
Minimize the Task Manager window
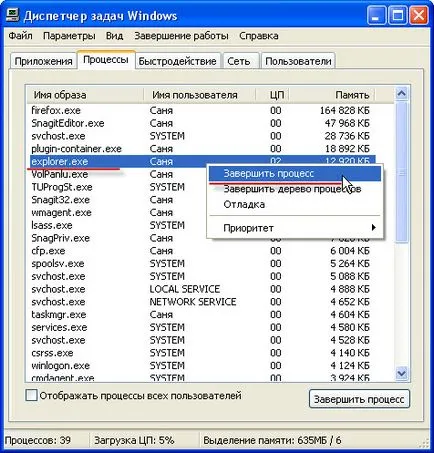coord(377,15)
